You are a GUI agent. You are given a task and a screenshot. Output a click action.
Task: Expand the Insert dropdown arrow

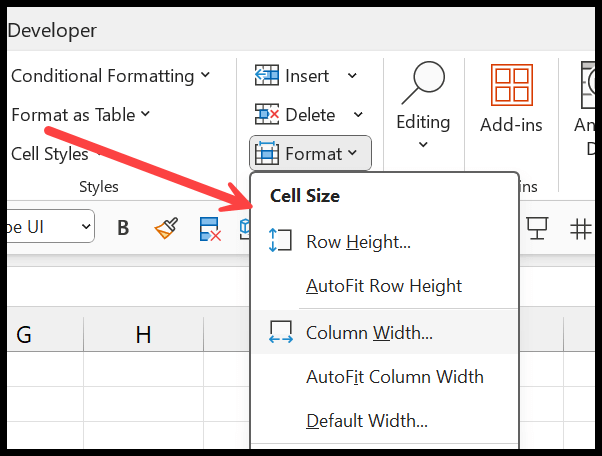[x=352, y=76]
